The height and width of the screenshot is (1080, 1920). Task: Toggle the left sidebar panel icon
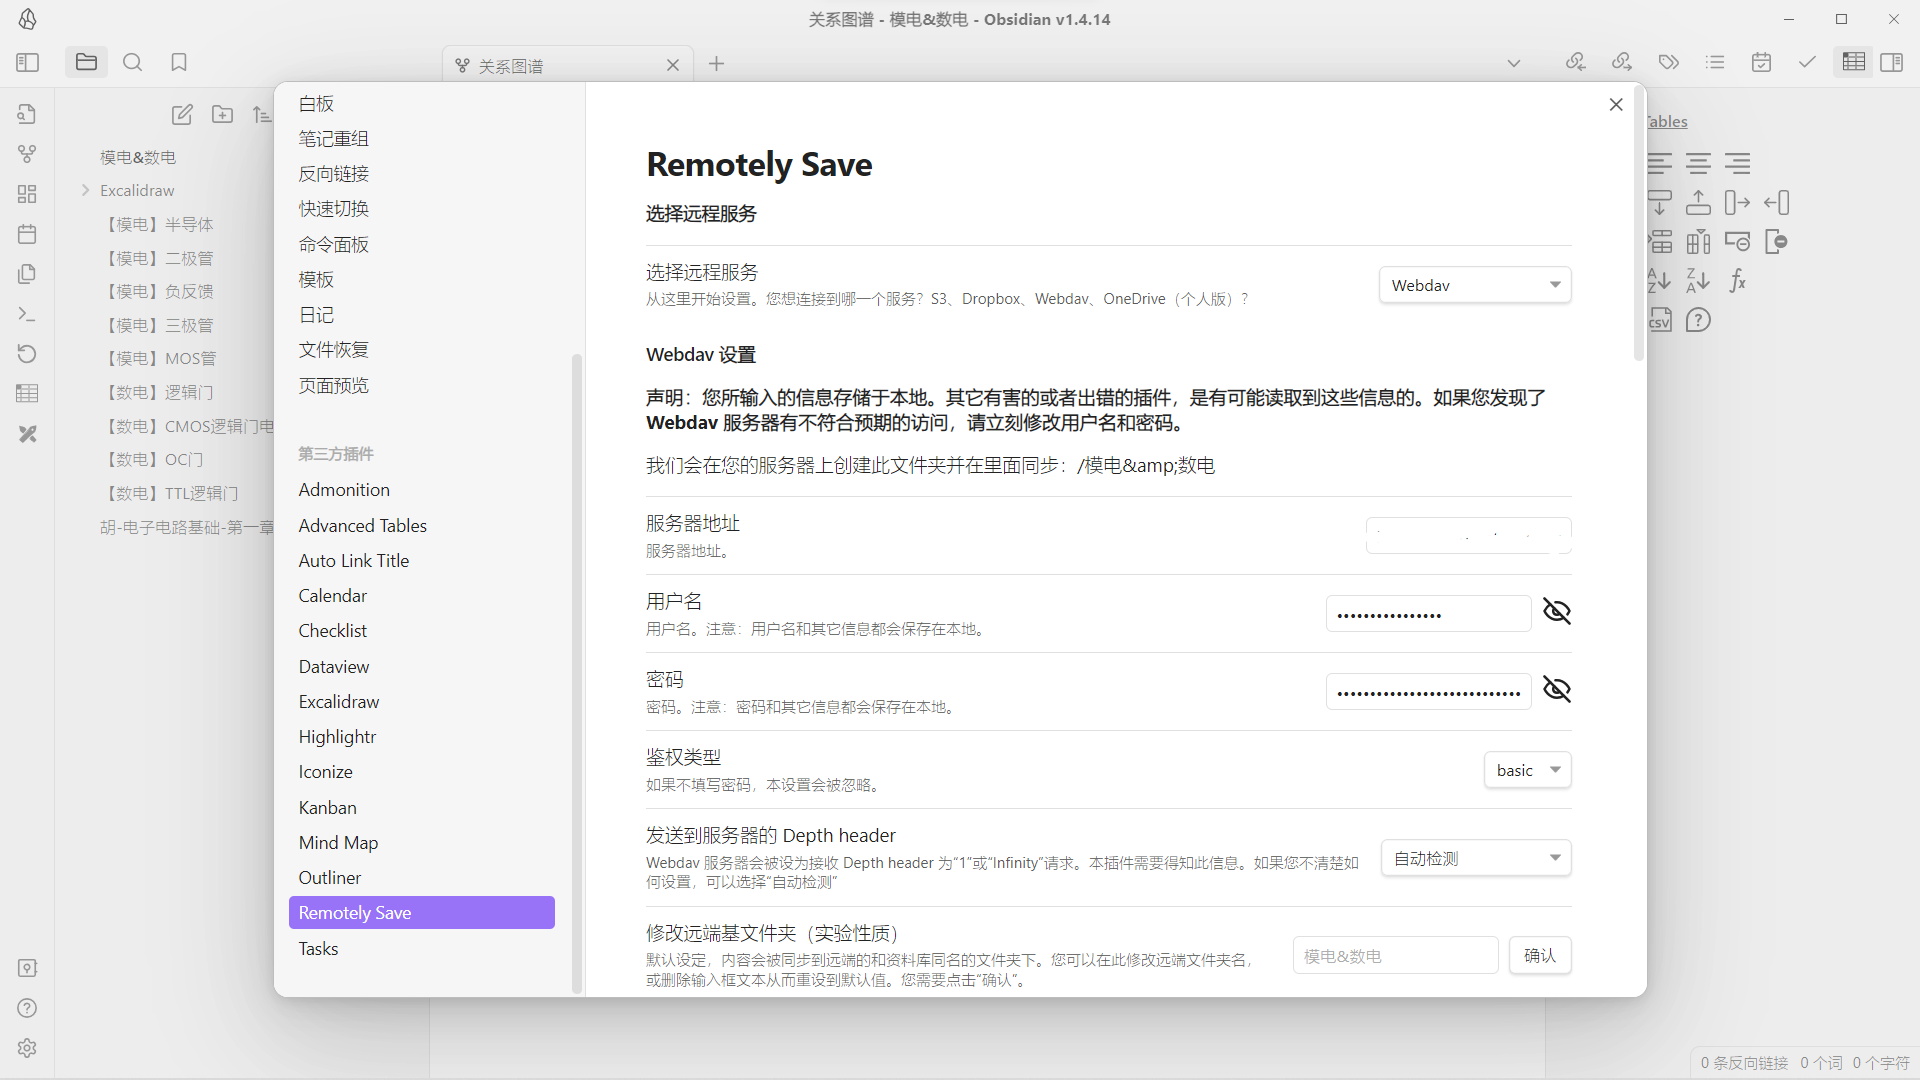pos(27,62)
